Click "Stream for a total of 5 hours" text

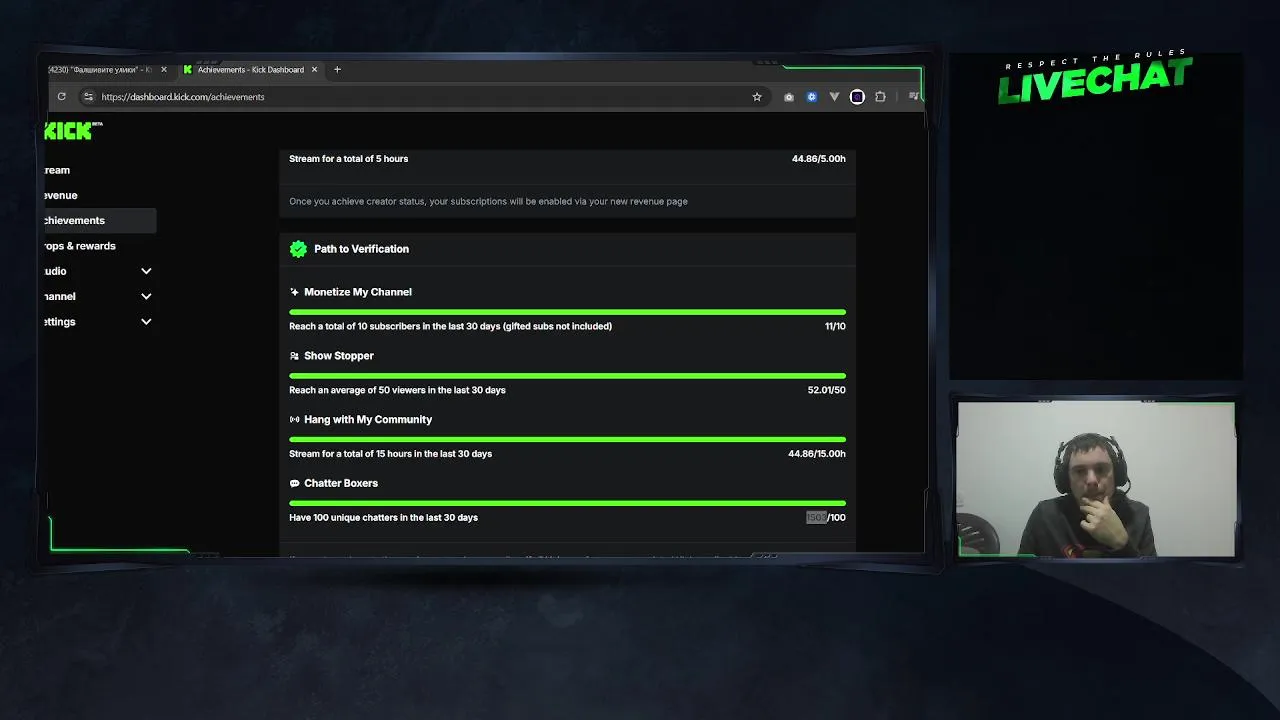click(x=349, y=159)
